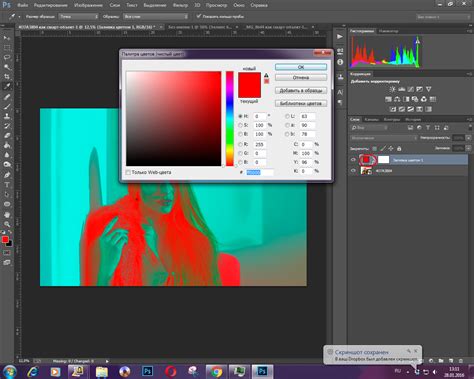Image resolution: width=474 pixels, height=379 pixels.
Task: Open the sample size dropdown in options bar
Action: [x=79, y=16]
